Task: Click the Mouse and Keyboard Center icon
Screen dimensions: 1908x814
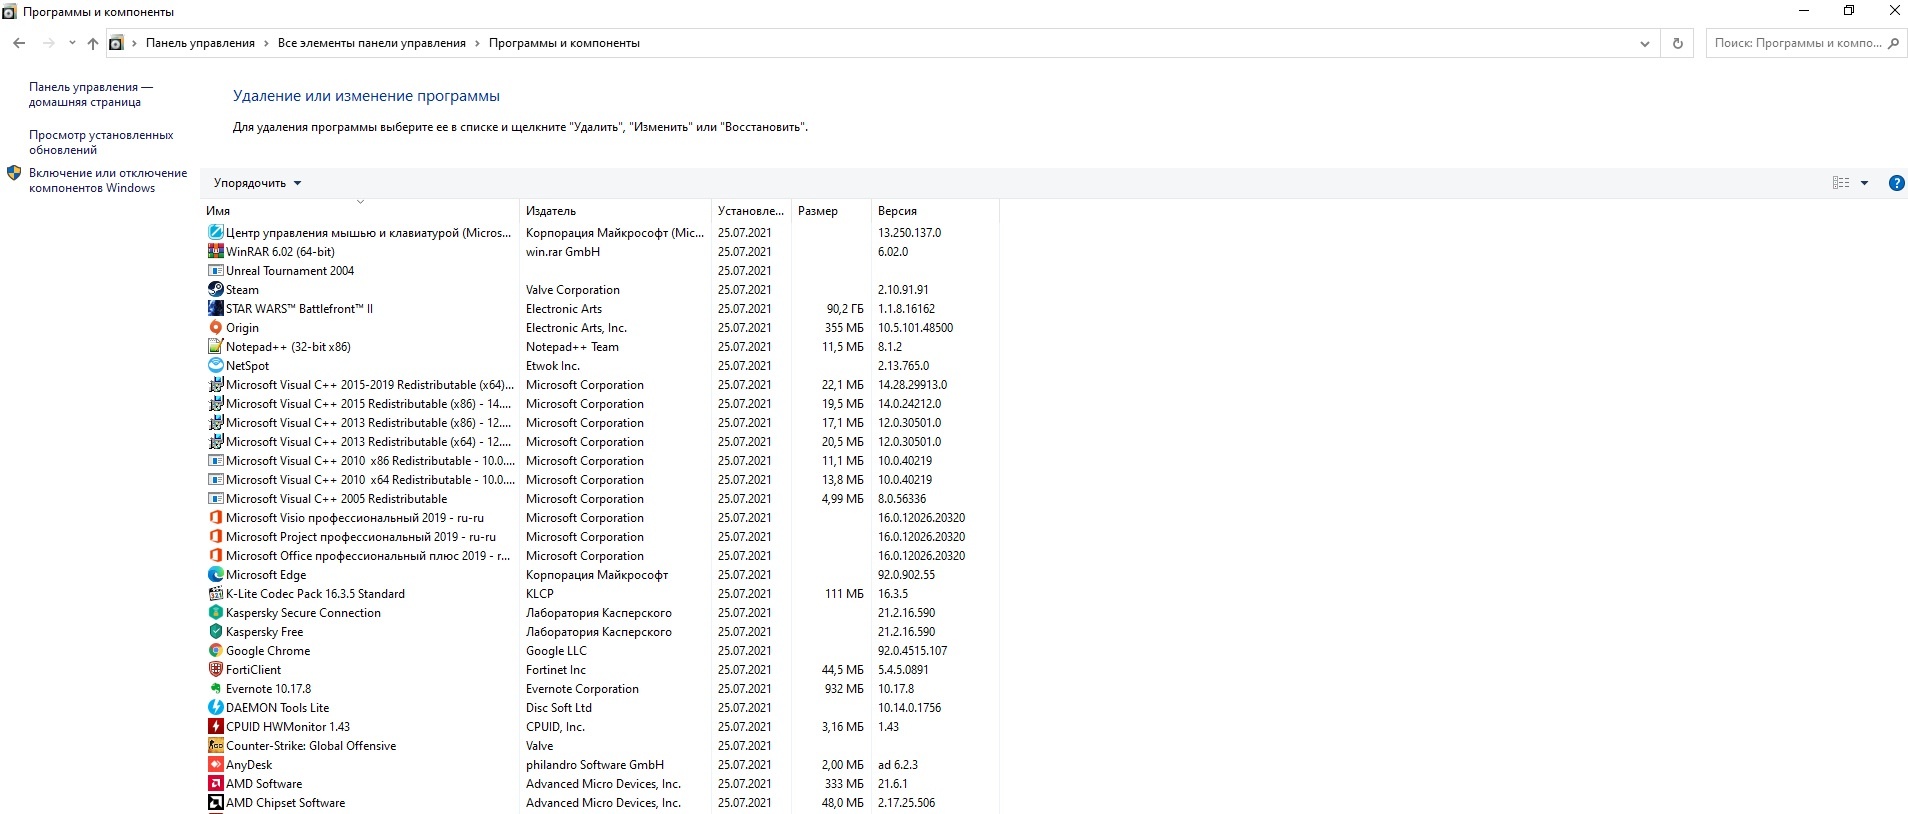Action: pos(215,233)
